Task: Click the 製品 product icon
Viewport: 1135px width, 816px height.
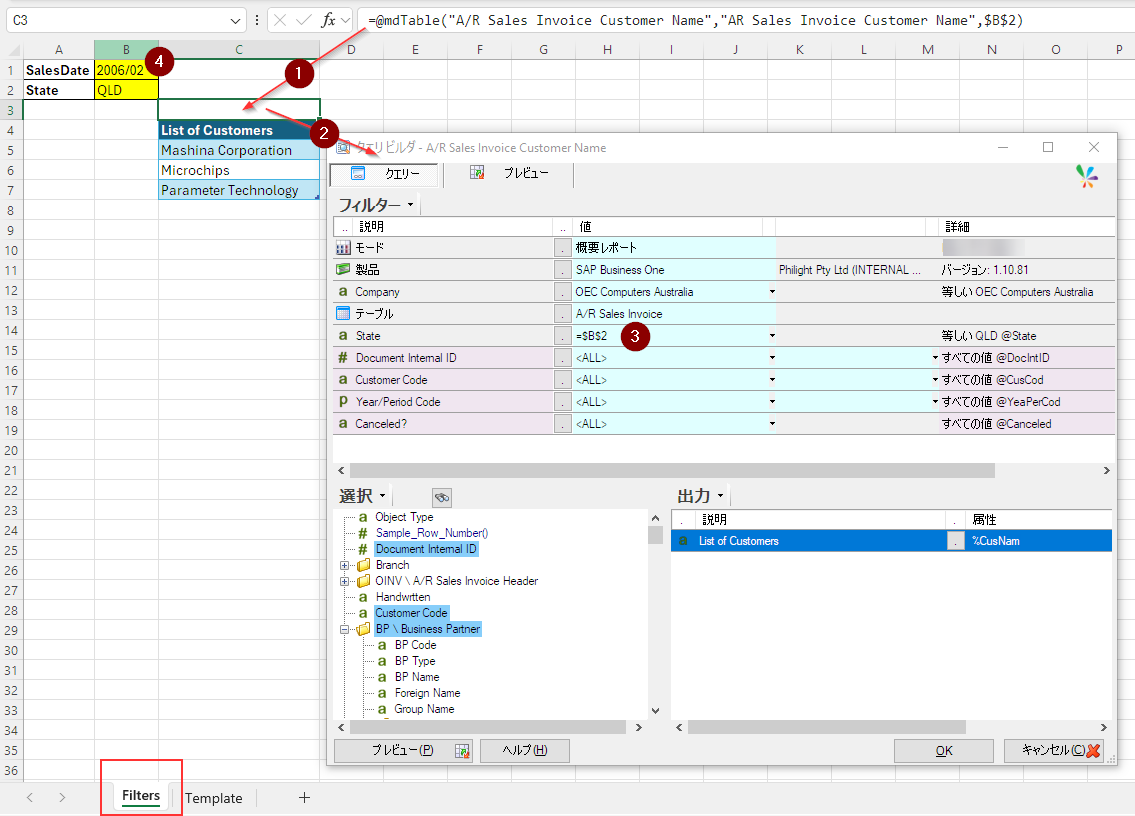Action: pos(343,269)
